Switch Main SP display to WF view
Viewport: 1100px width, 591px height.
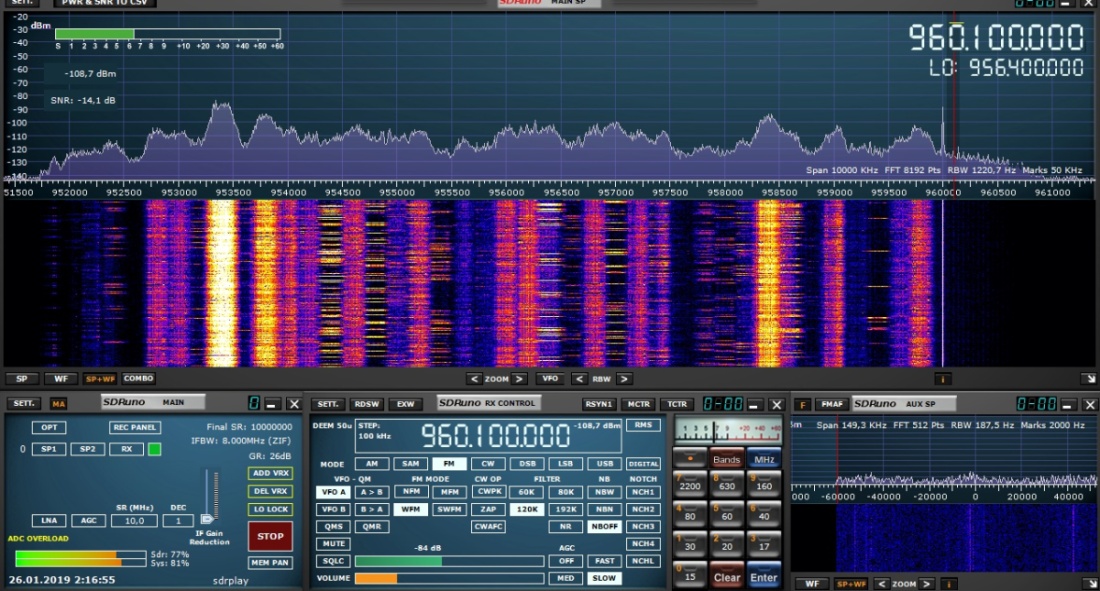[x=61, y=379]
